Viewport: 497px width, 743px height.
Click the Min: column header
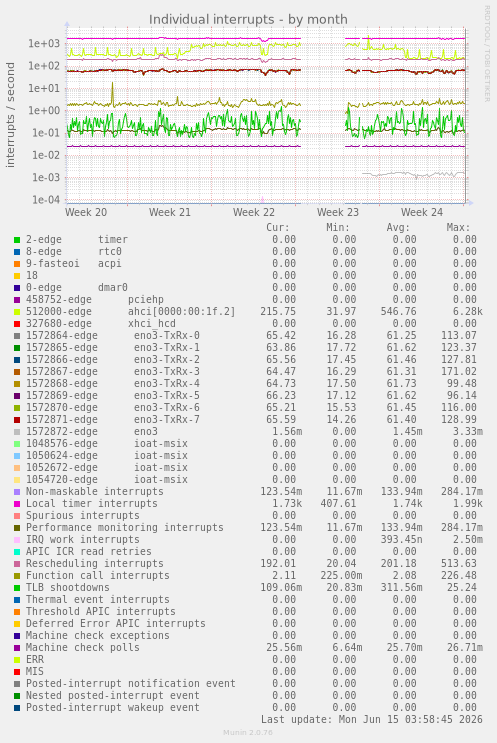338,227
